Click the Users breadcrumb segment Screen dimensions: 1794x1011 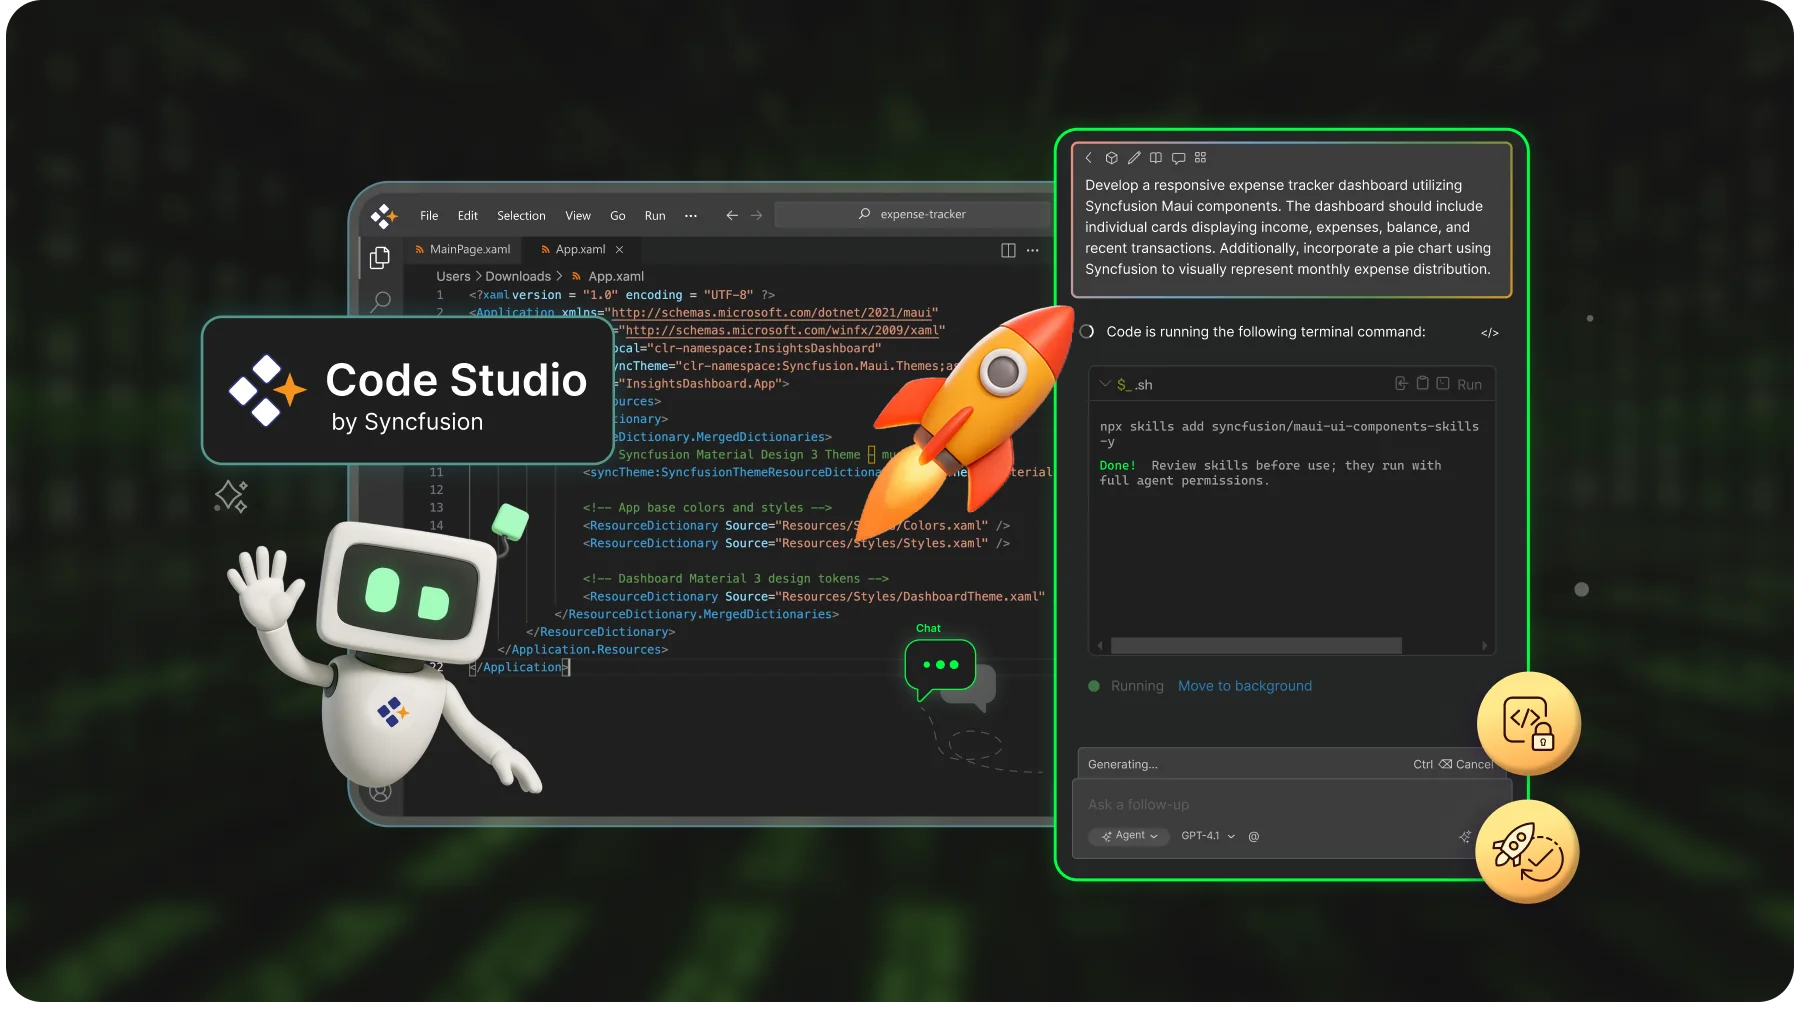pyautogui.click(x=453, y=277)
